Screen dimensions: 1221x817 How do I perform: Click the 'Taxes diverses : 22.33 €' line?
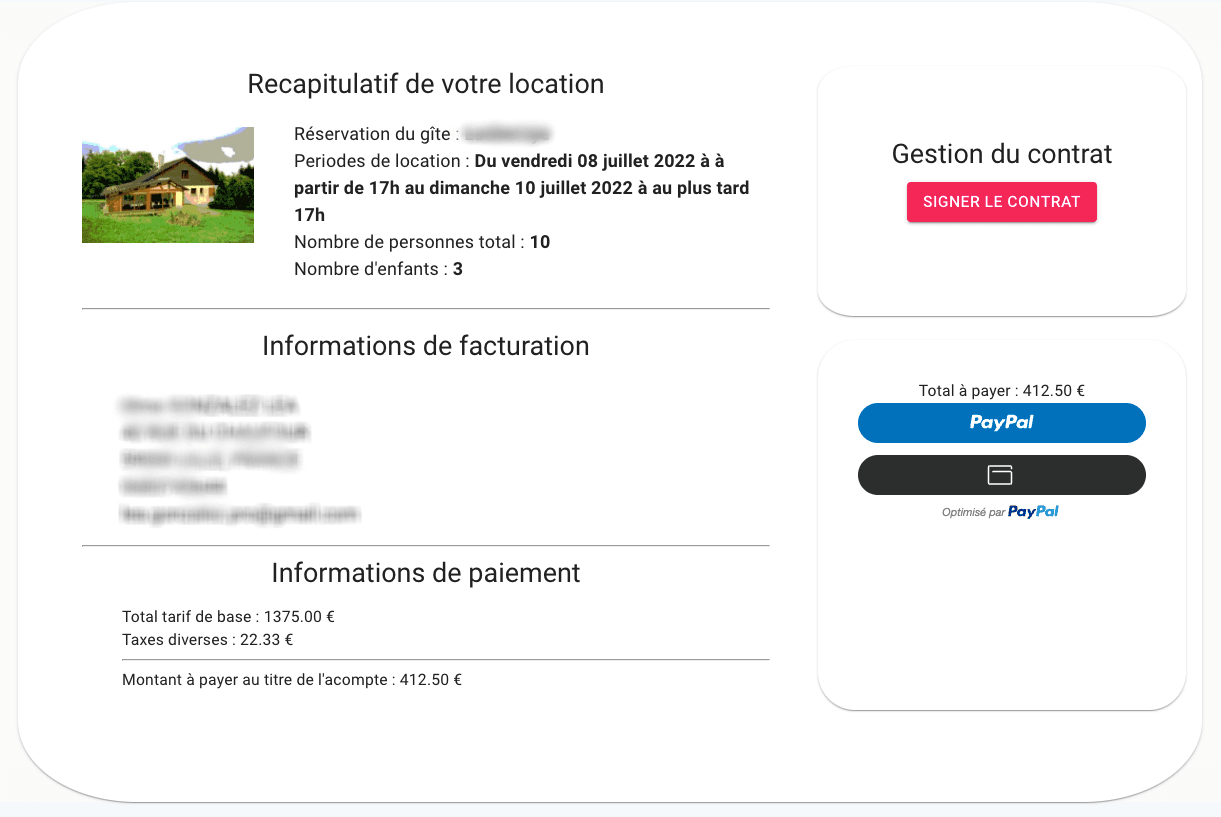(x=207, y=640)
